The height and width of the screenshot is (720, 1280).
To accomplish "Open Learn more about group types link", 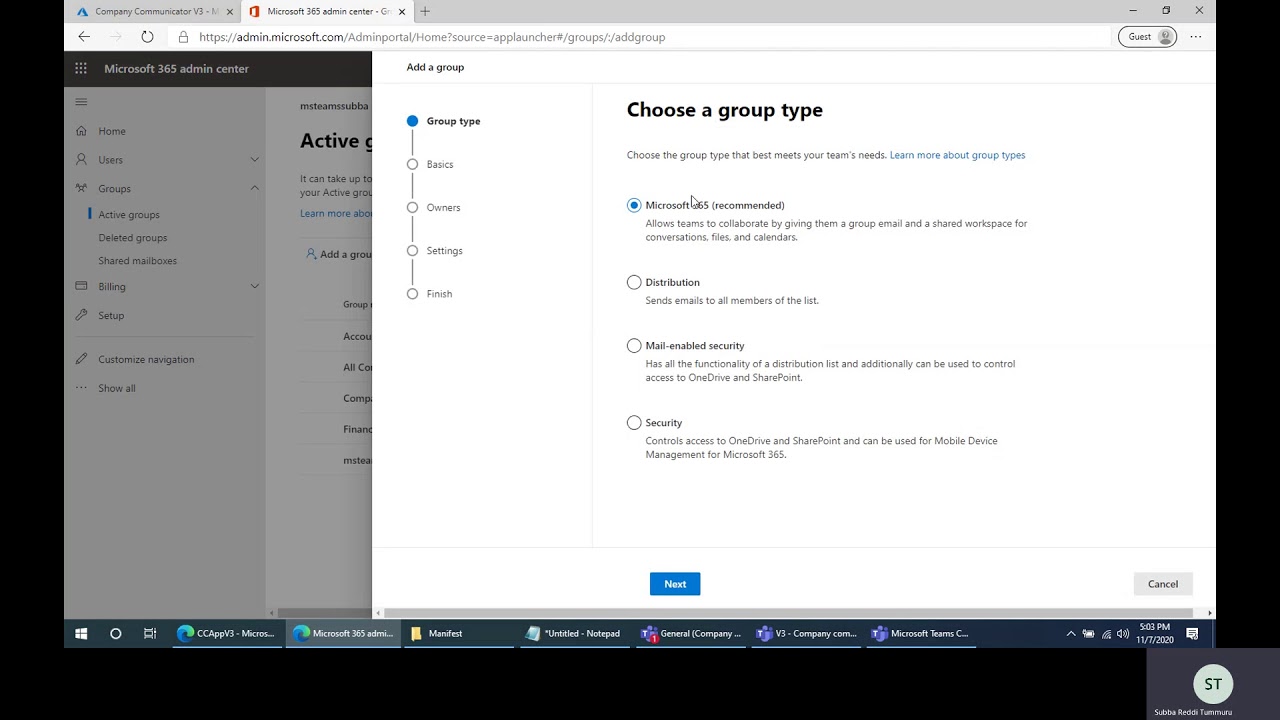I will click(957, 155).
